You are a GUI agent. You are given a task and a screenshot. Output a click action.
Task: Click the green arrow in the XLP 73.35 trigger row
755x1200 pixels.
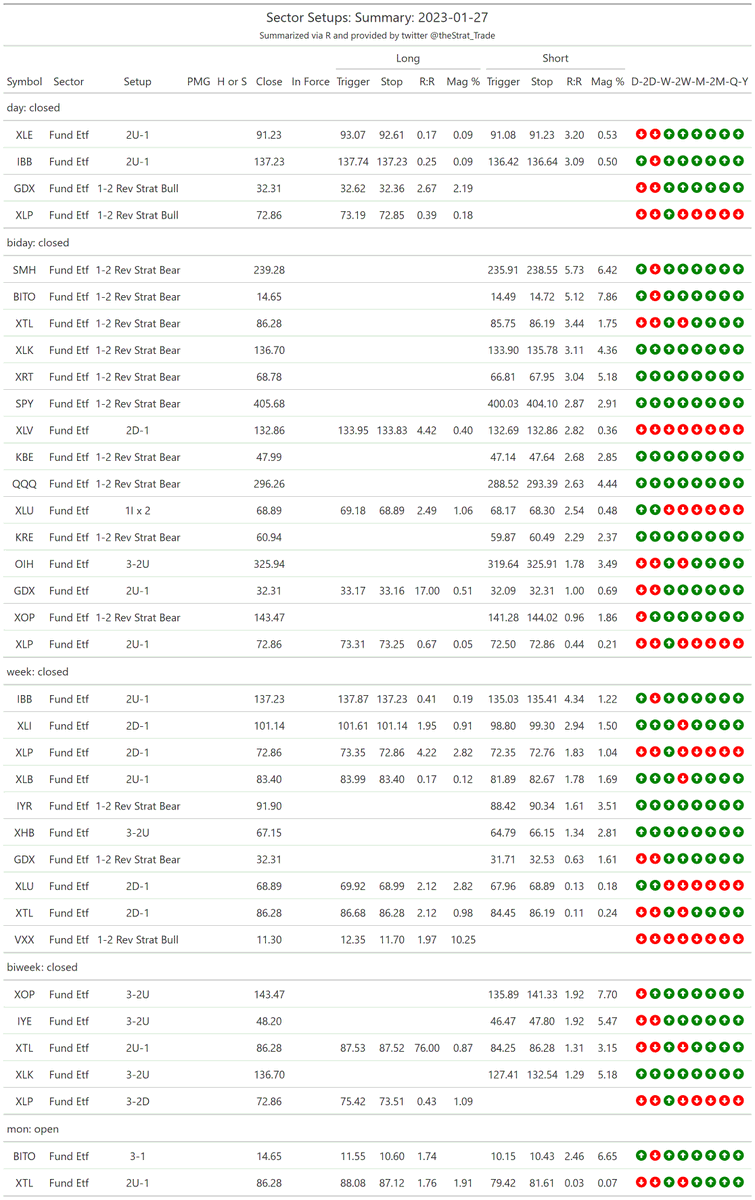pyautogui.click(x=669, y=751)
